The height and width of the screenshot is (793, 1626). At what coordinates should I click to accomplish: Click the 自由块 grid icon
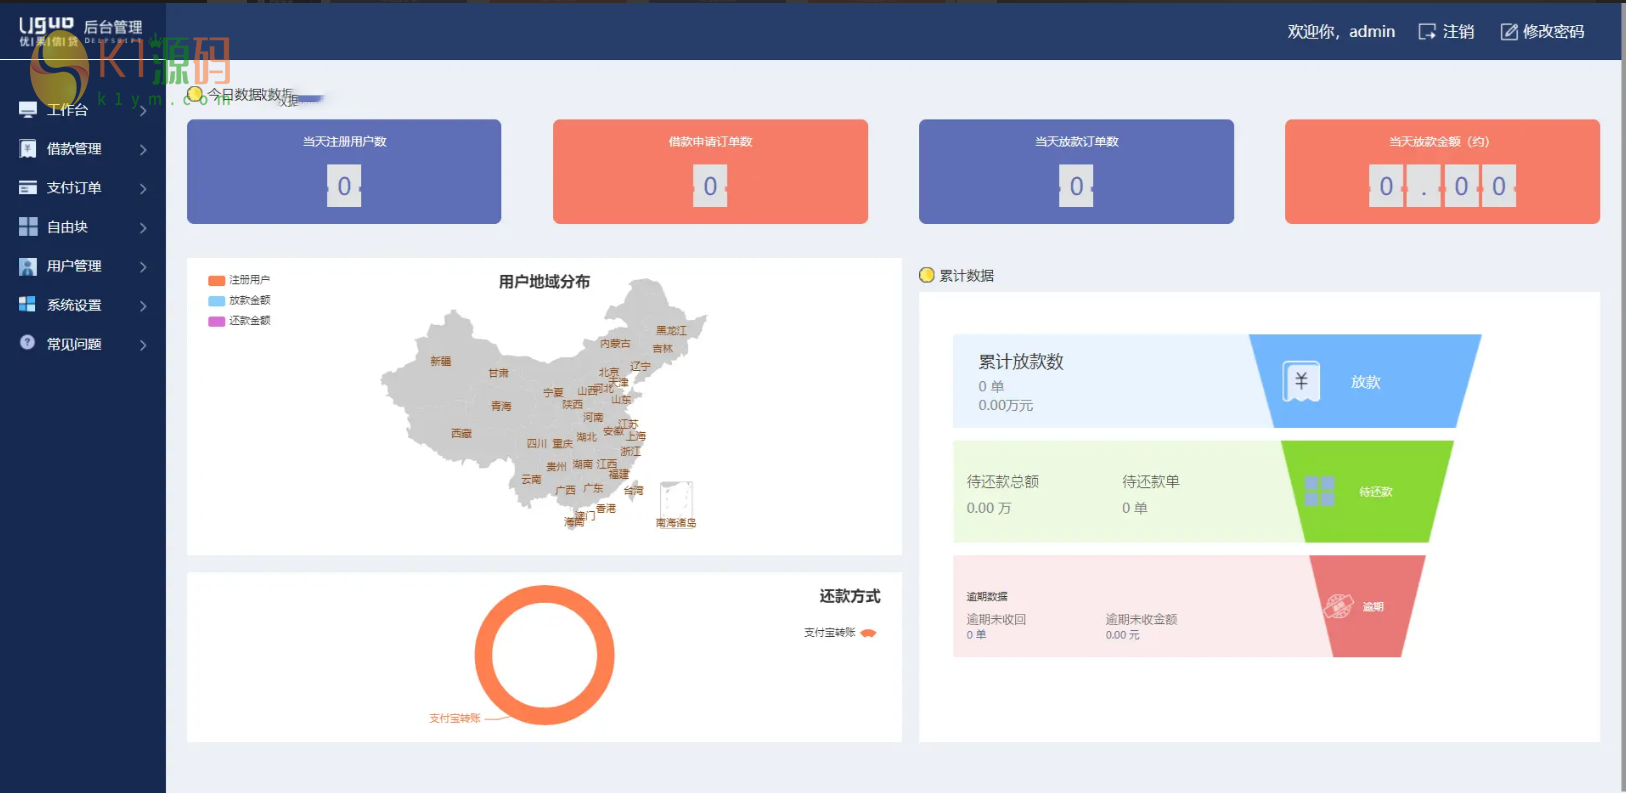point(28,227)
